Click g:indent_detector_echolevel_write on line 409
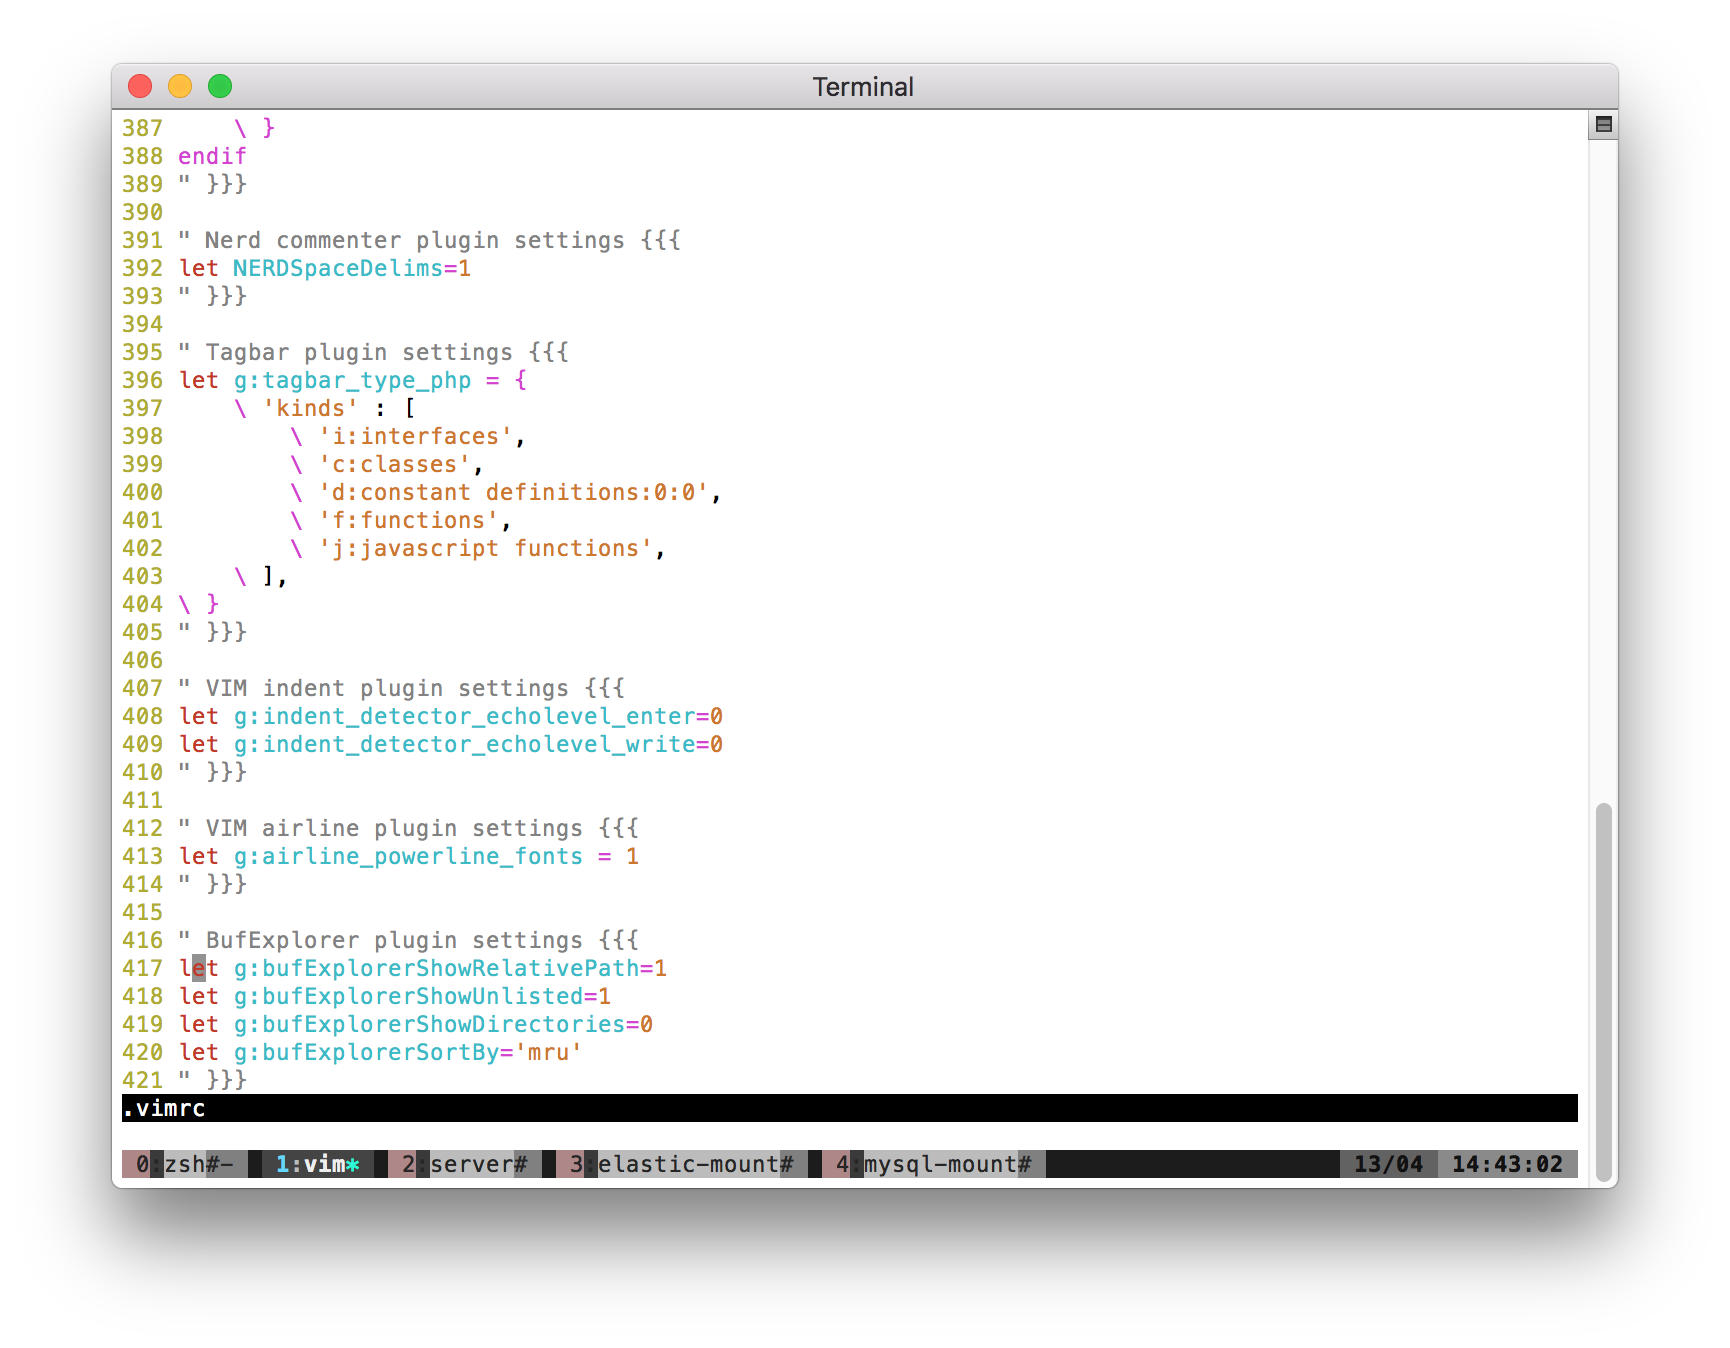 tap(464, 744)
